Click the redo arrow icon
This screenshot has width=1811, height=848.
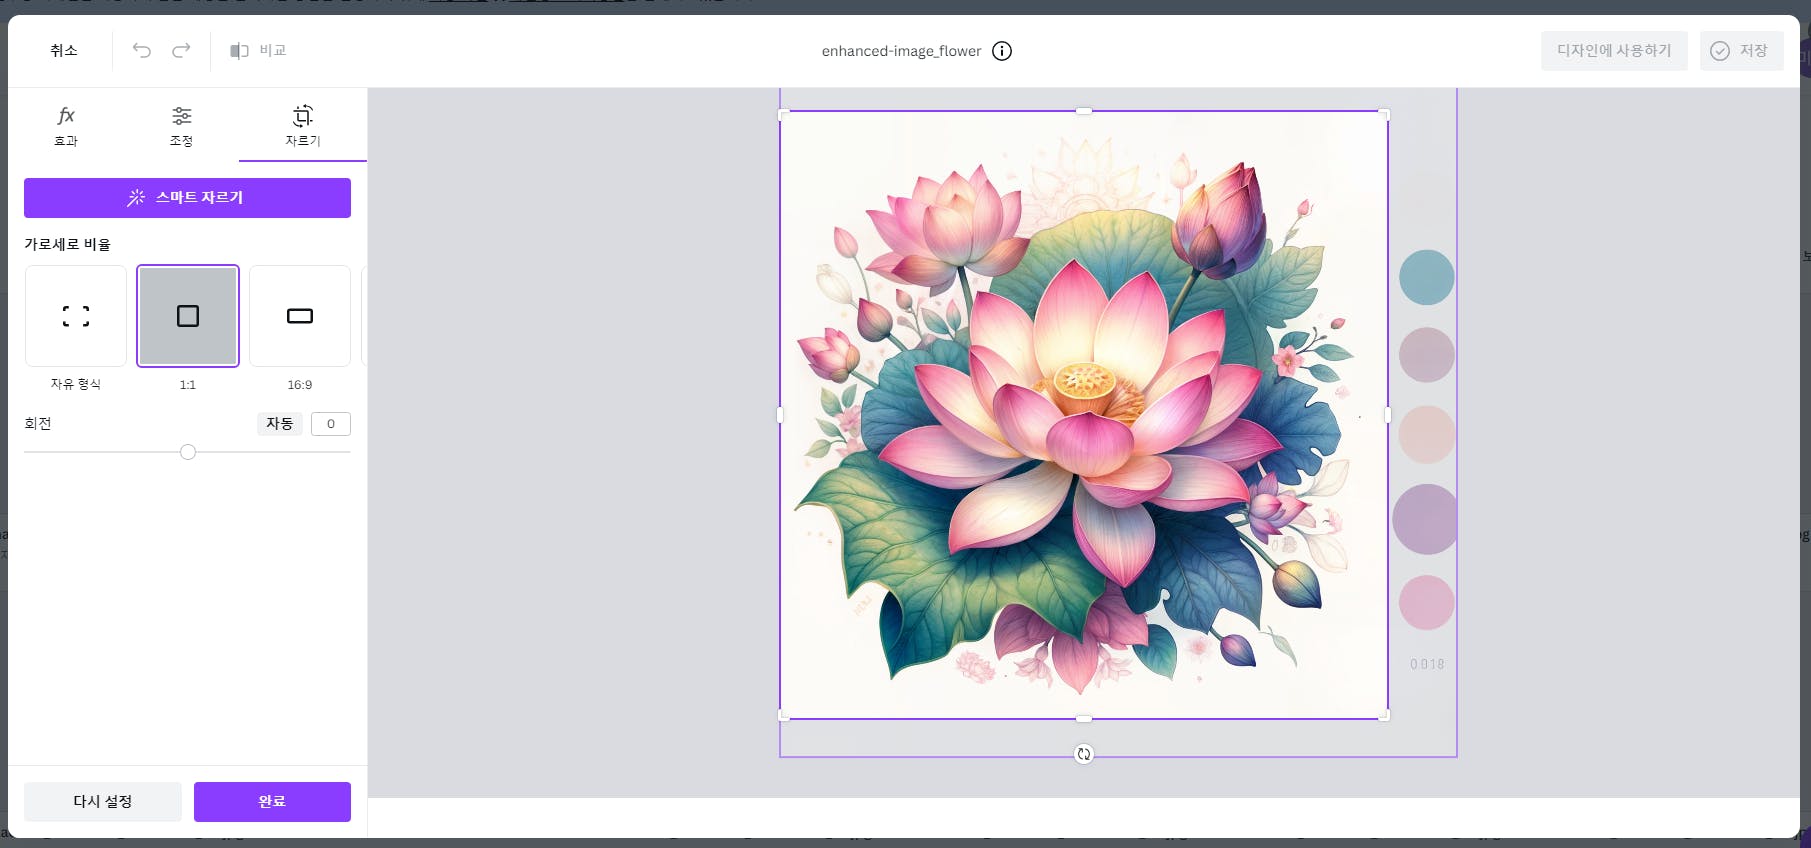(181, 50)
